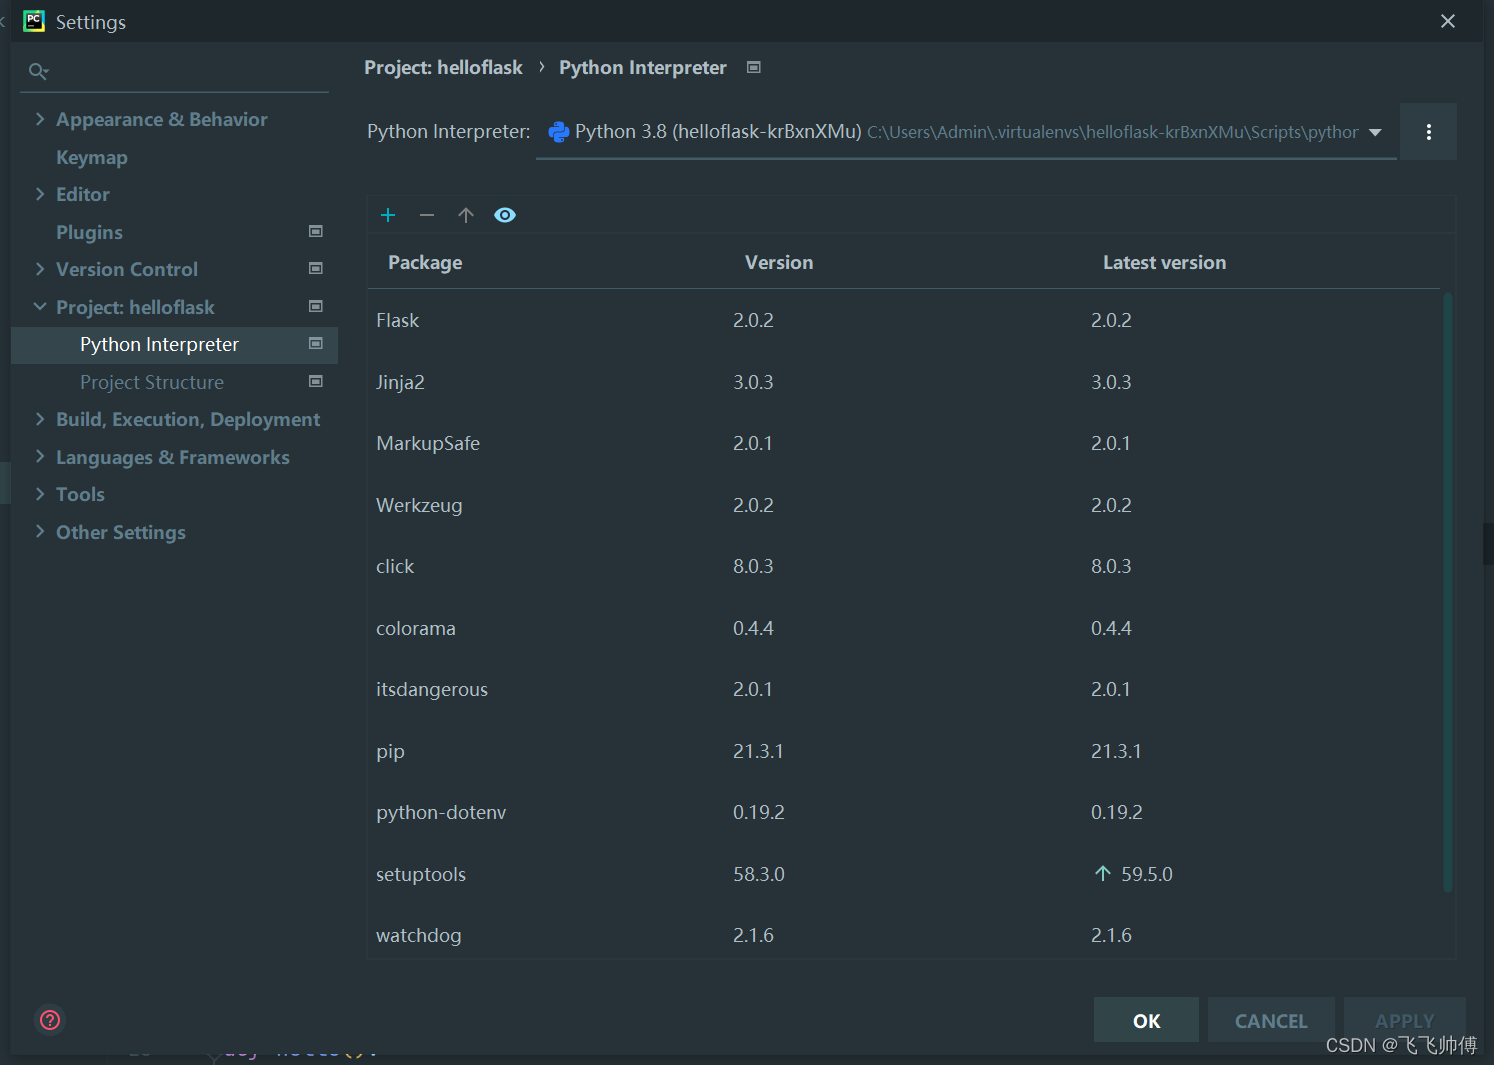Click the project-level icon beside Project: helloflask
Viewport: 1494px width, 1065px height.
point(316,306)
